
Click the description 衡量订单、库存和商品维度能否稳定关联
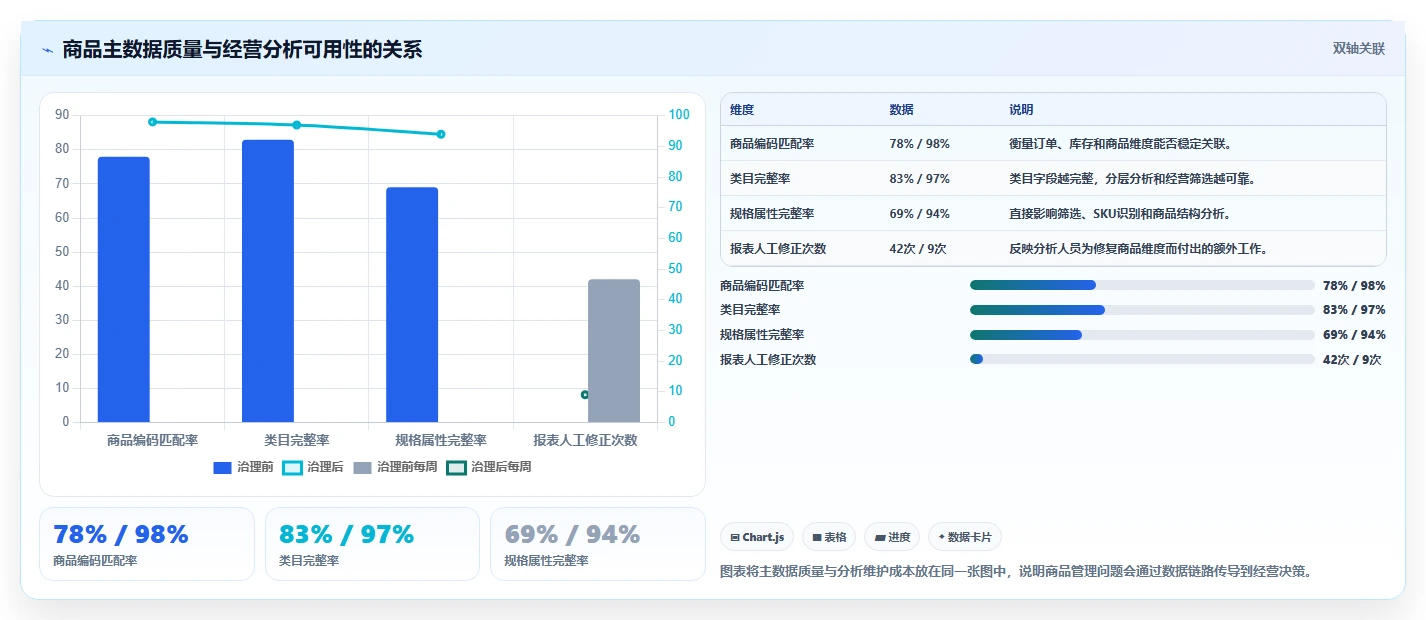pos(1120,144)
